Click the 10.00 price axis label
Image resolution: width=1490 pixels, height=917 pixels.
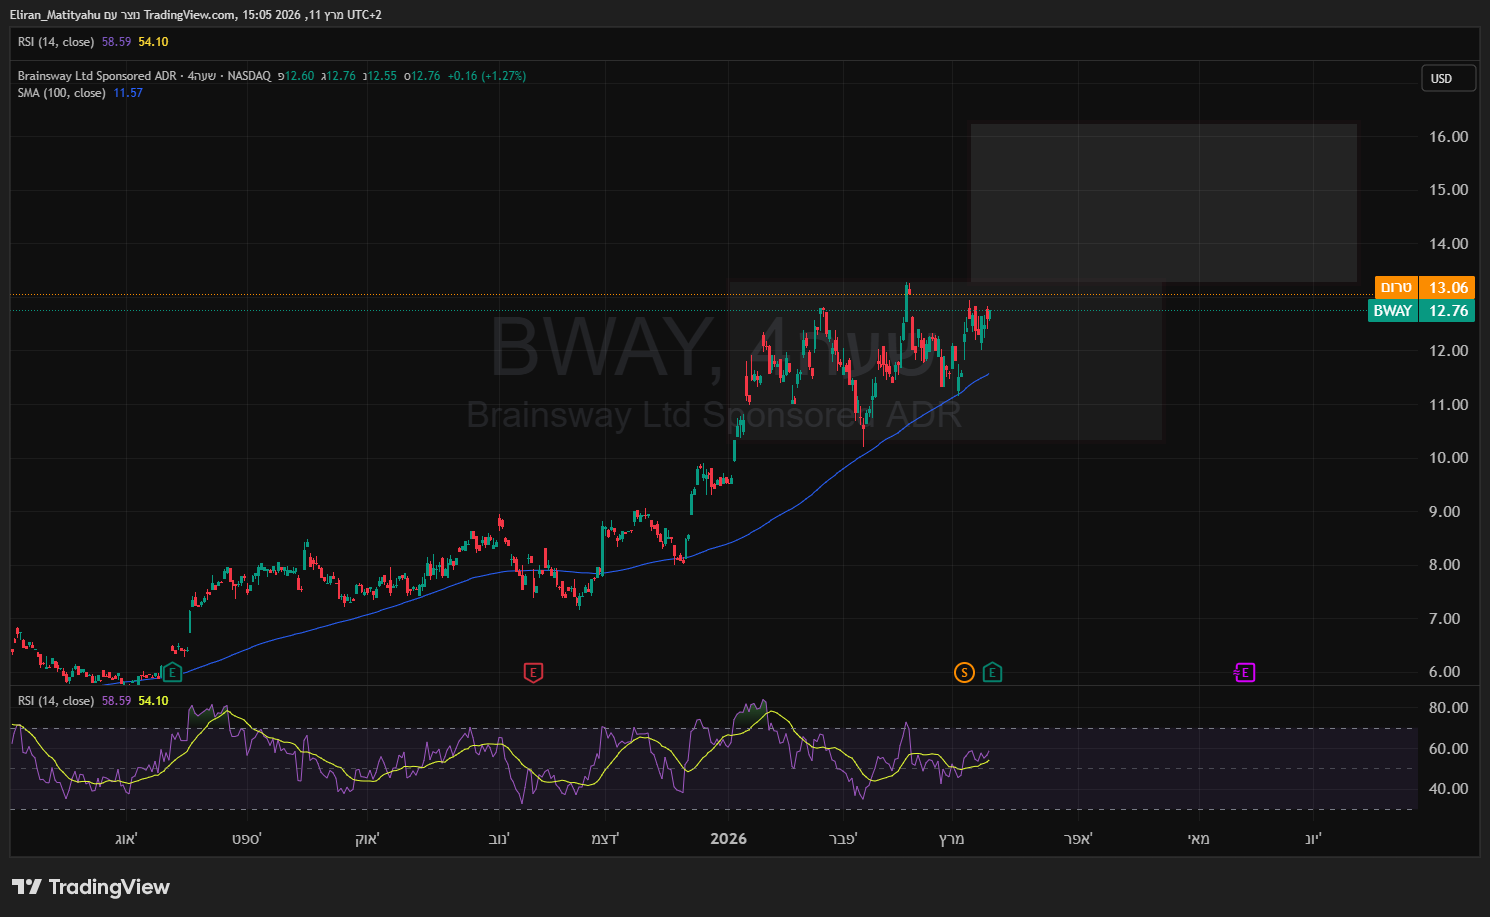pos(1449,458)
